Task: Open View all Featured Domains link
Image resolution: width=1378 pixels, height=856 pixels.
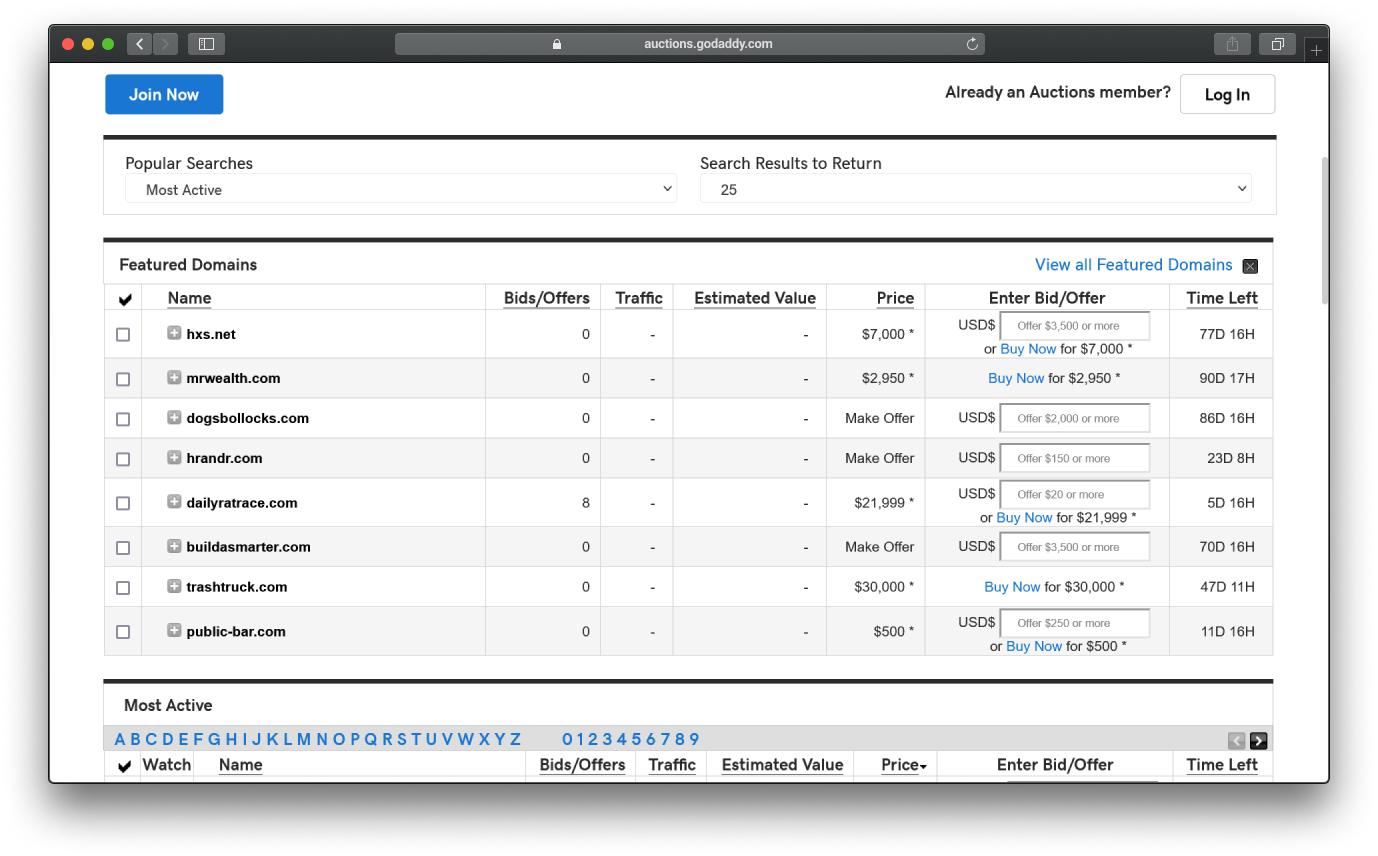Action: (x=1133, y=265)
